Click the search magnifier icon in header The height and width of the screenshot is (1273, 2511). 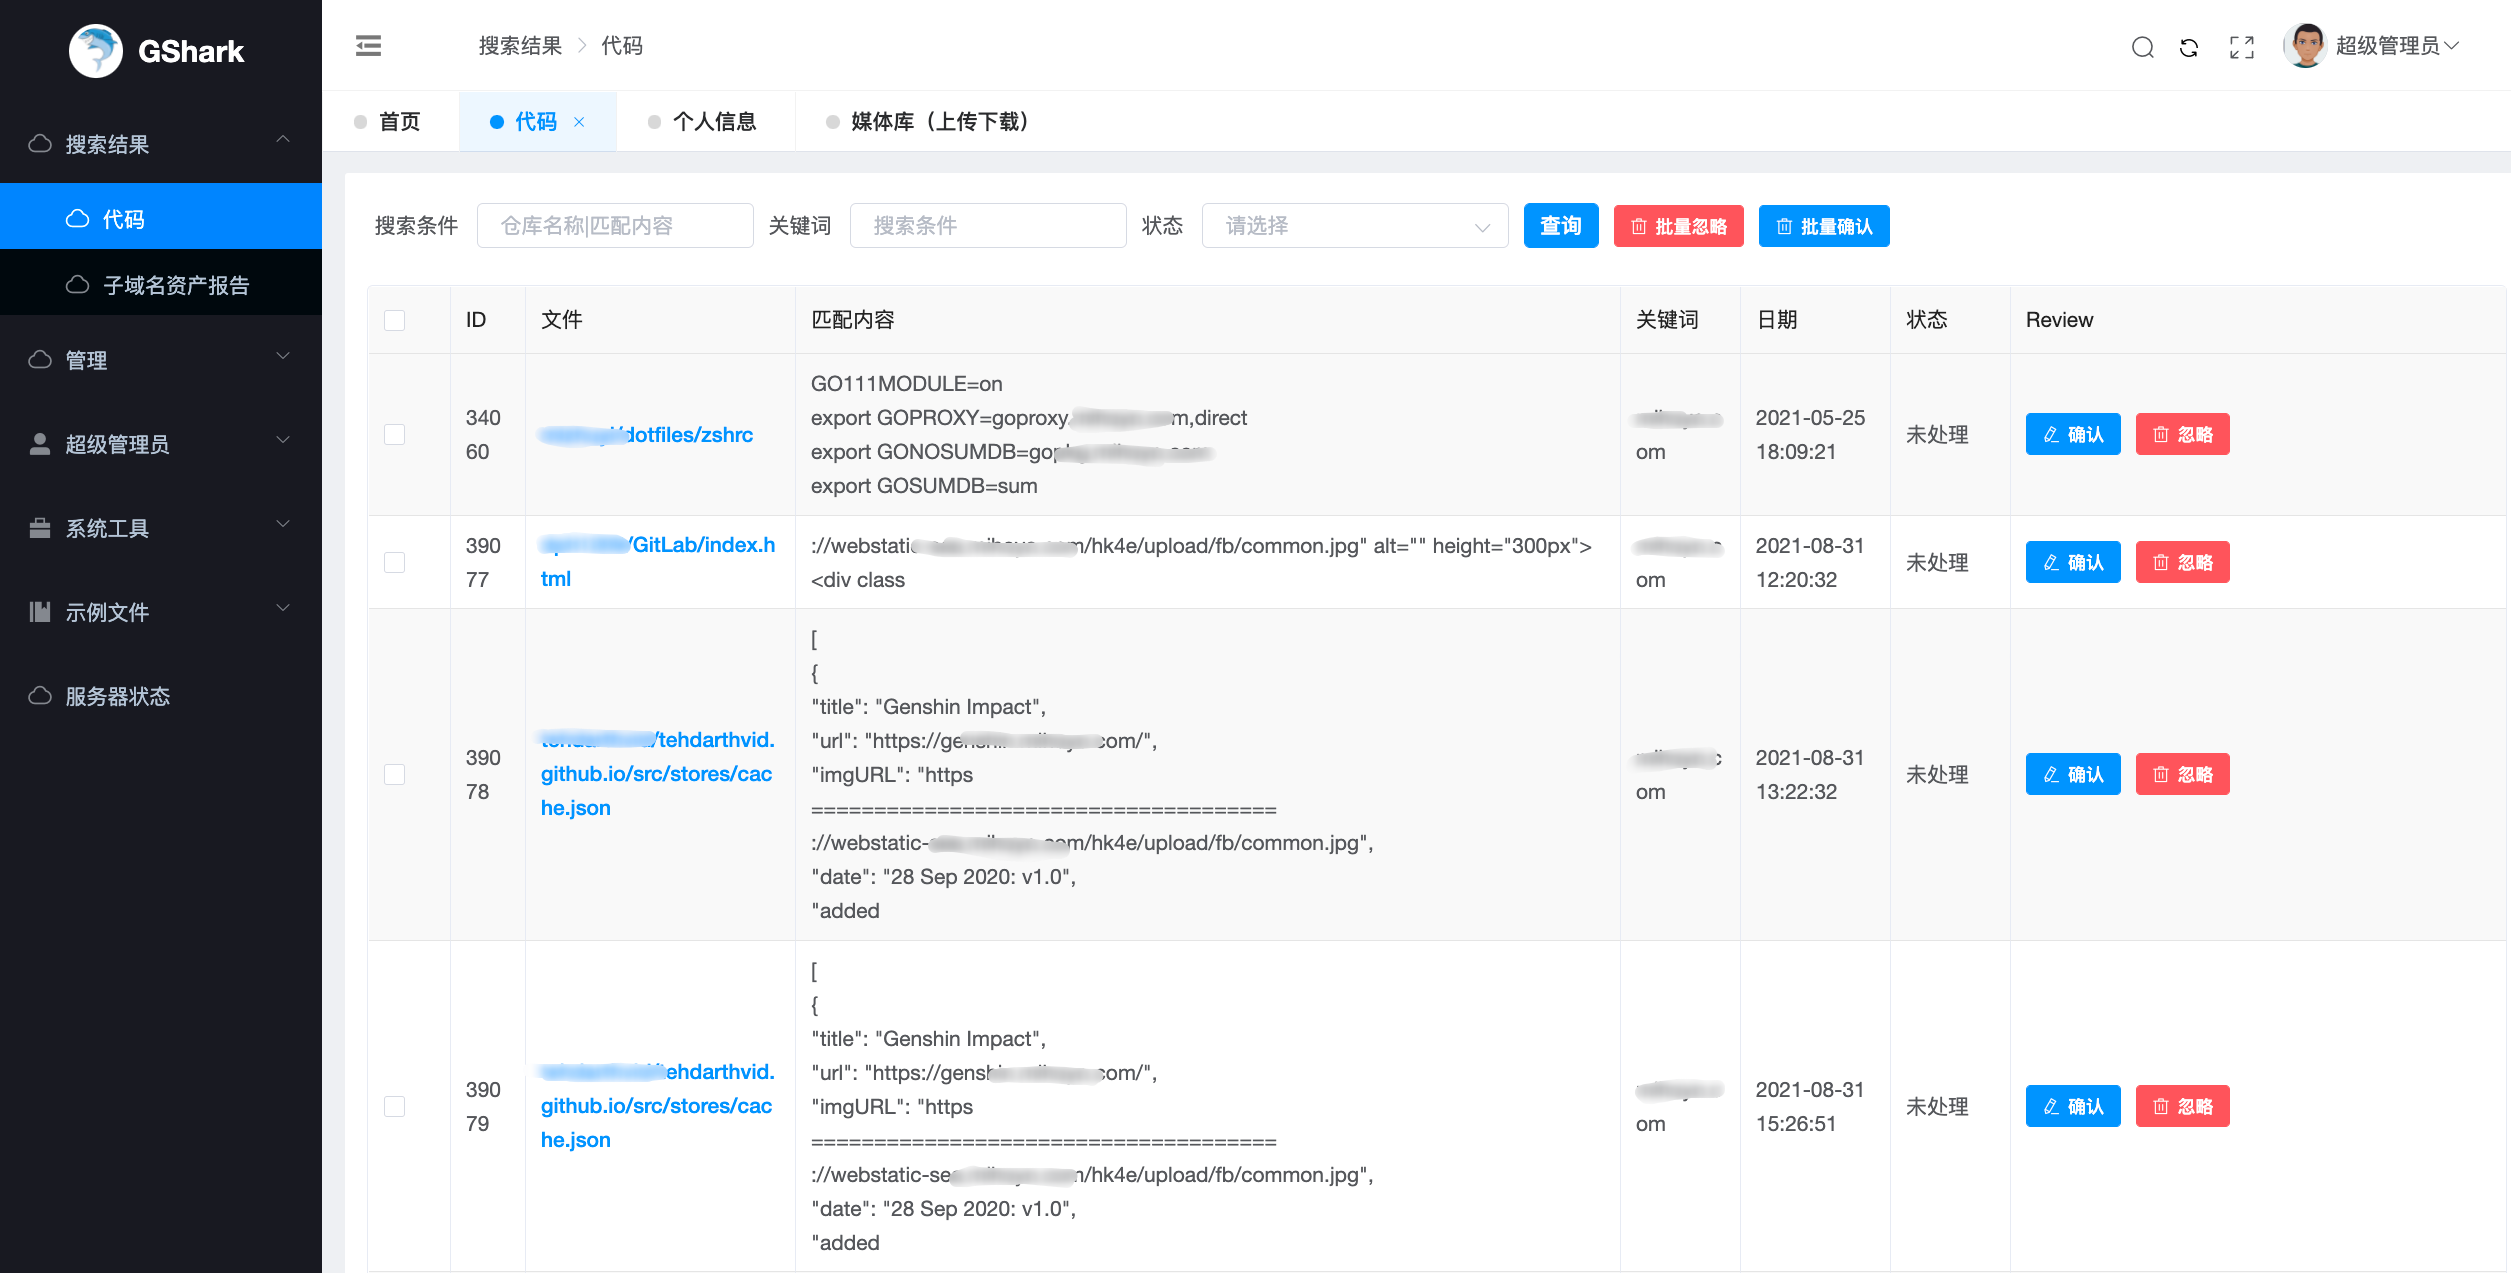point(2142,47)
